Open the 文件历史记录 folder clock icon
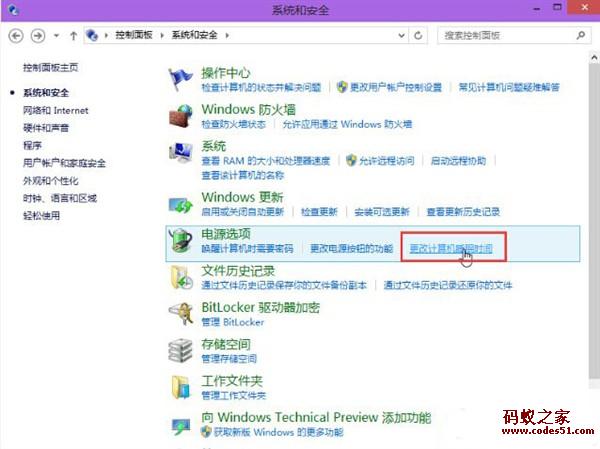 (x=181, y=277)
